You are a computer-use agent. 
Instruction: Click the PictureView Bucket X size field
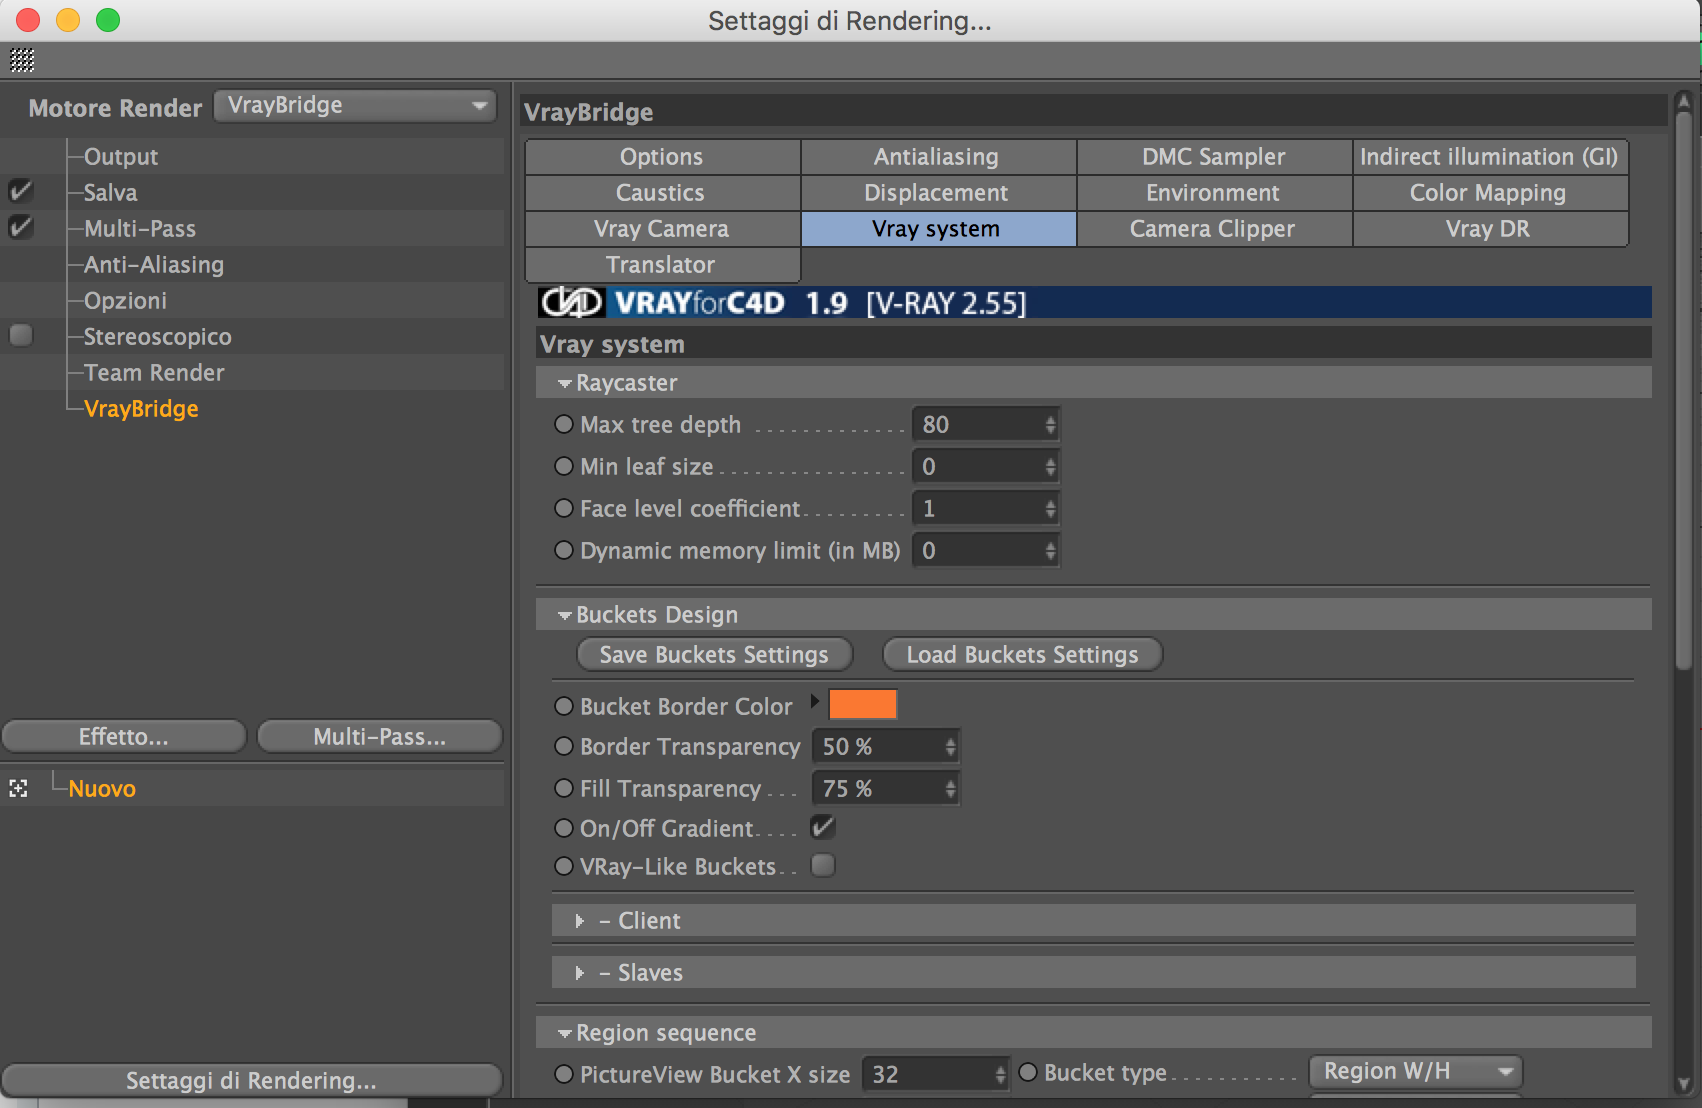935,1074
